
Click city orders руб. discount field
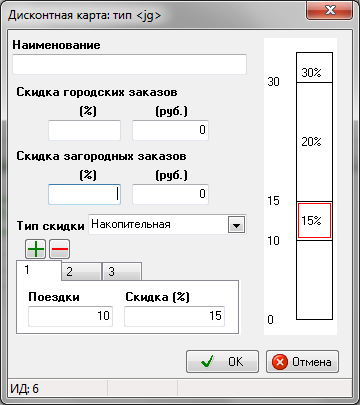coord(170,130)
